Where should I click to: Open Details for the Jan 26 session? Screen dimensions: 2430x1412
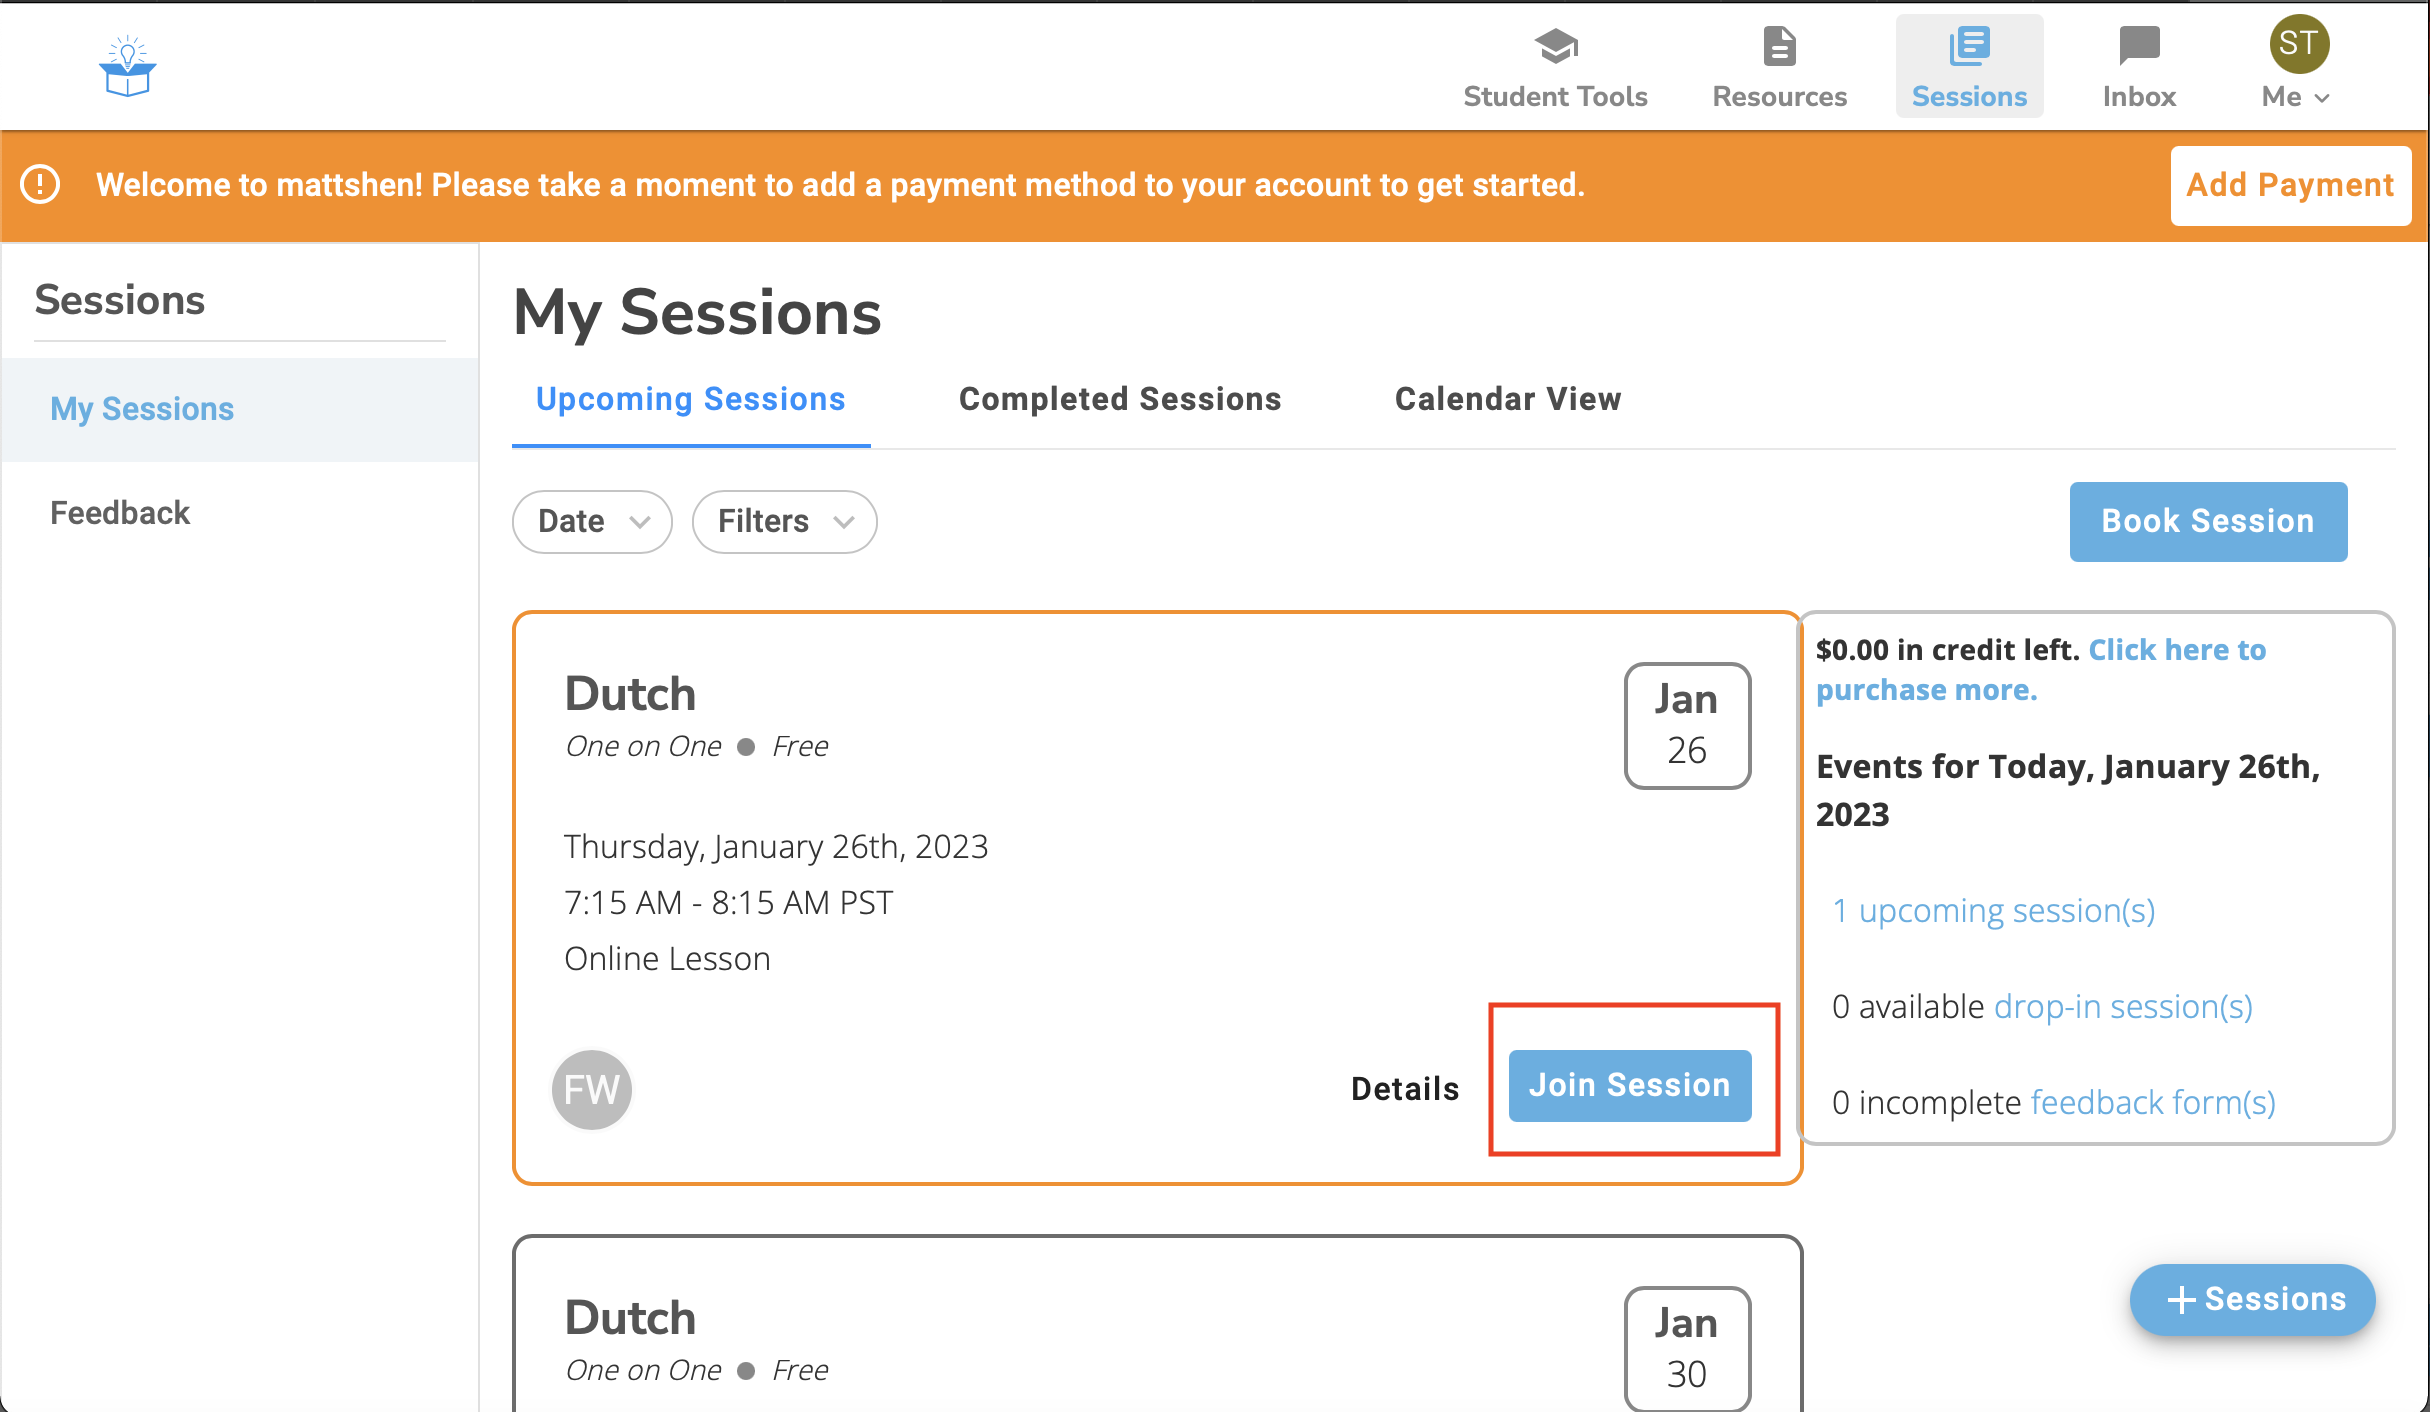pyautogui.click(x=1405, y=1088)
